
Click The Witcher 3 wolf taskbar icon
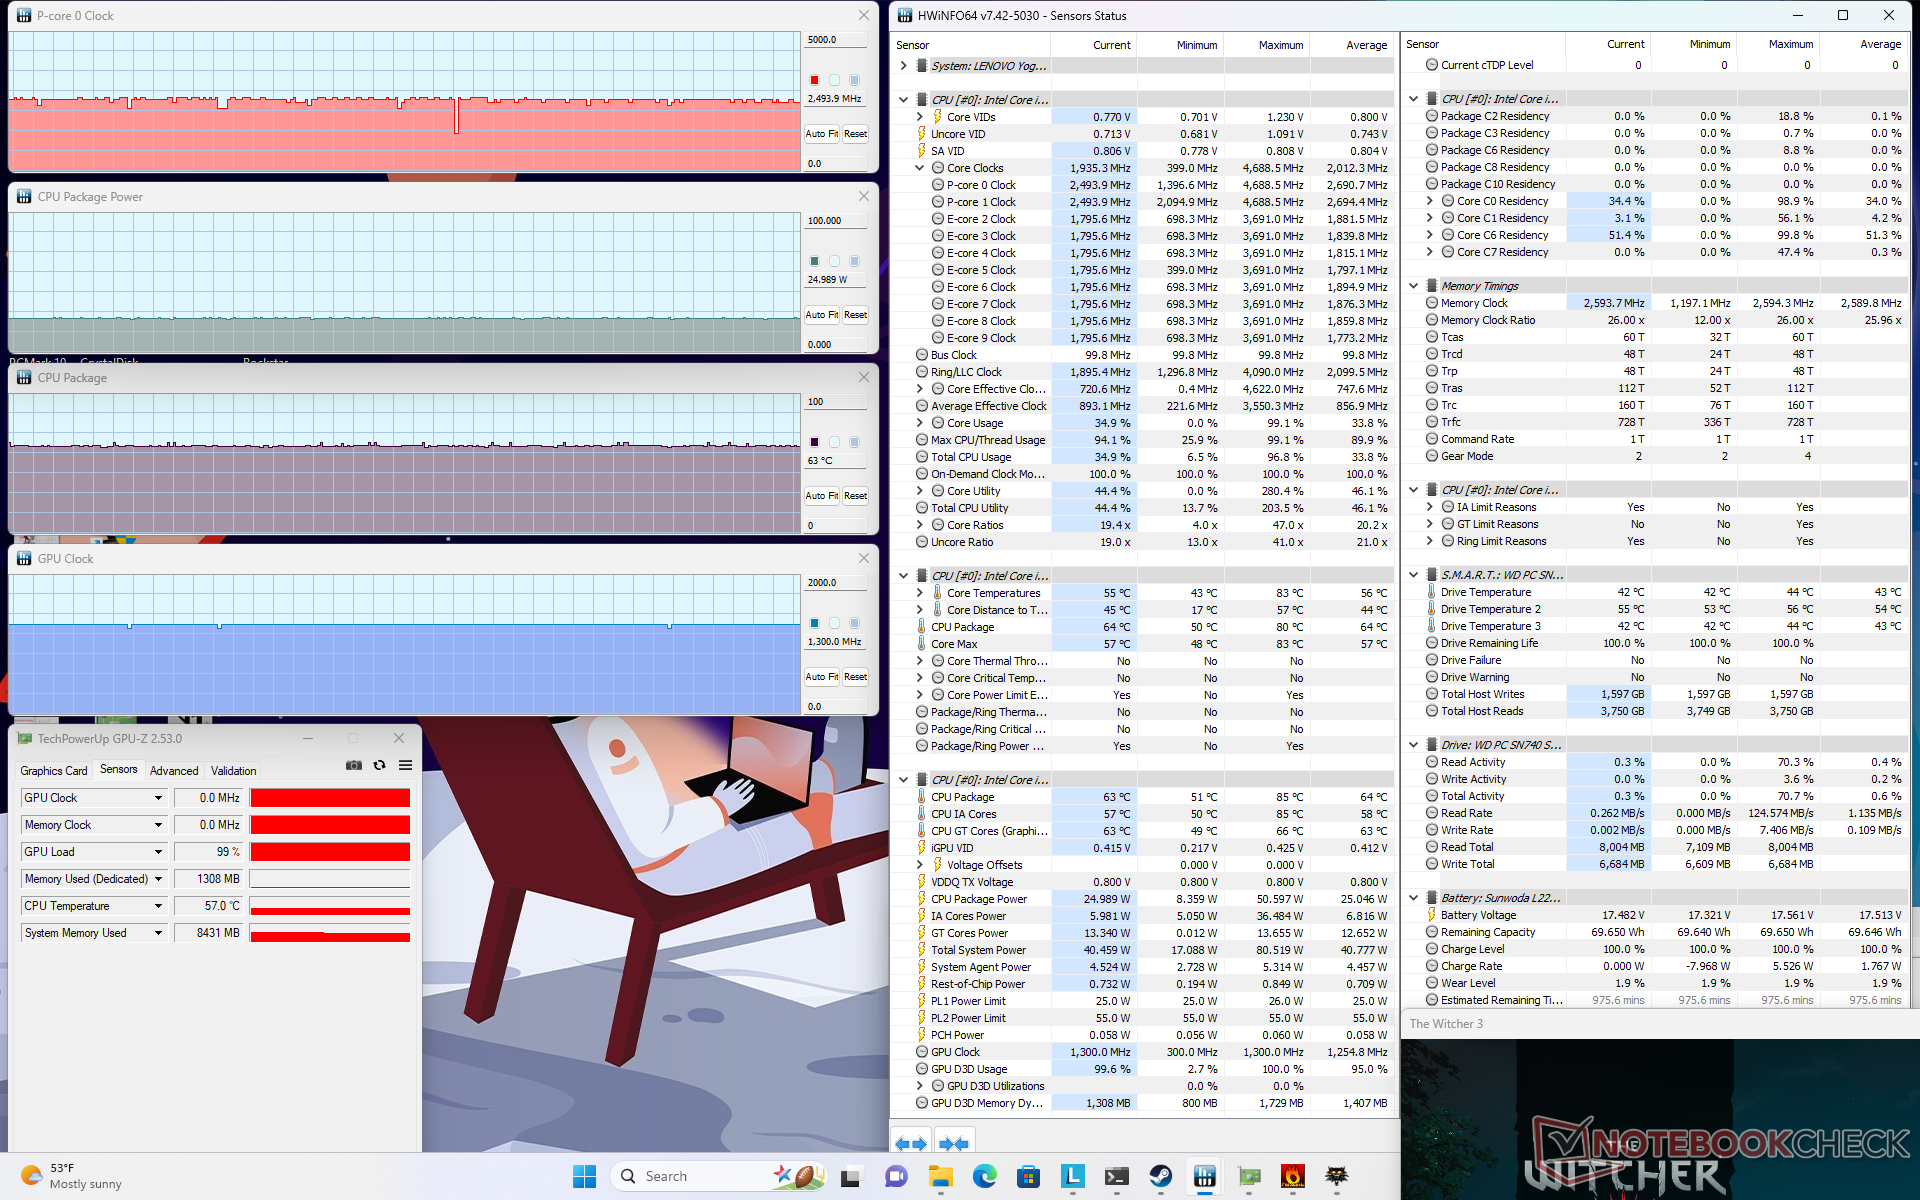pyautogui.click(x=1336, y=1176)
